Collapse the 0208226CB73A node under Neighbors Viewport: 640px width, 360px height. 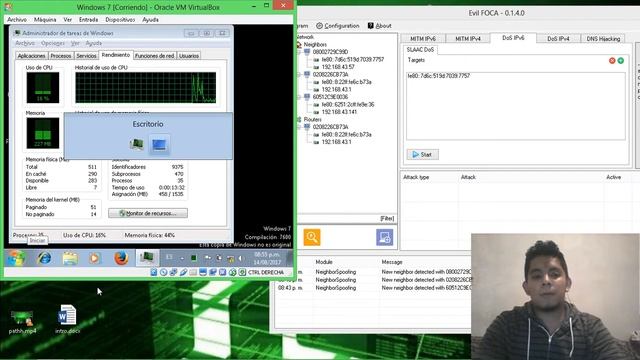pos(299,75)
